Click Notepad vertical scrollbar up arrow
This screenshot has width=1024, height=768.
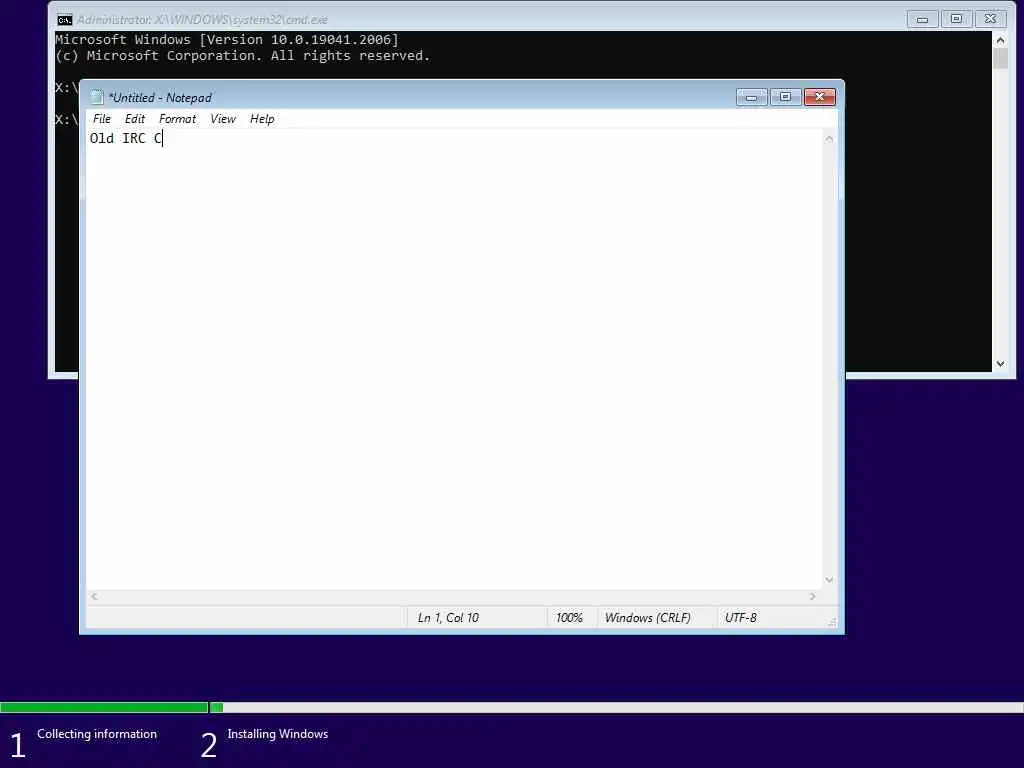pyautogui.click(x=829, y=138)
